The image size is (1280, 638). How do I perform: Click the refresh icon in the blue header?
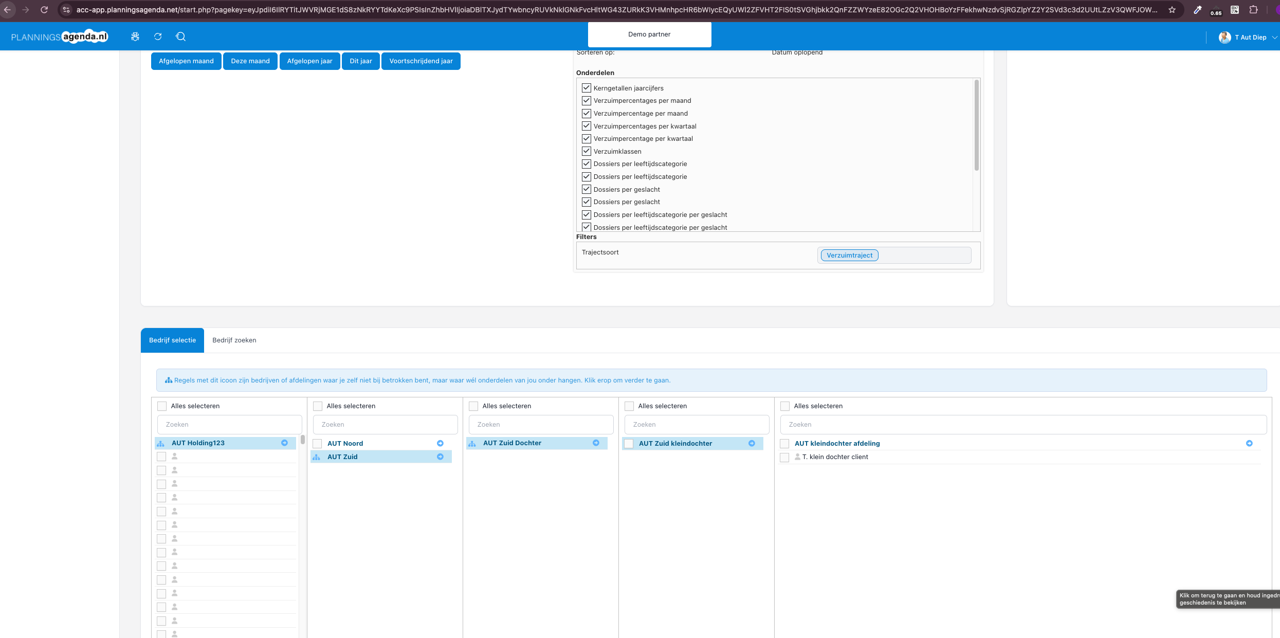[x=158, y=37]
